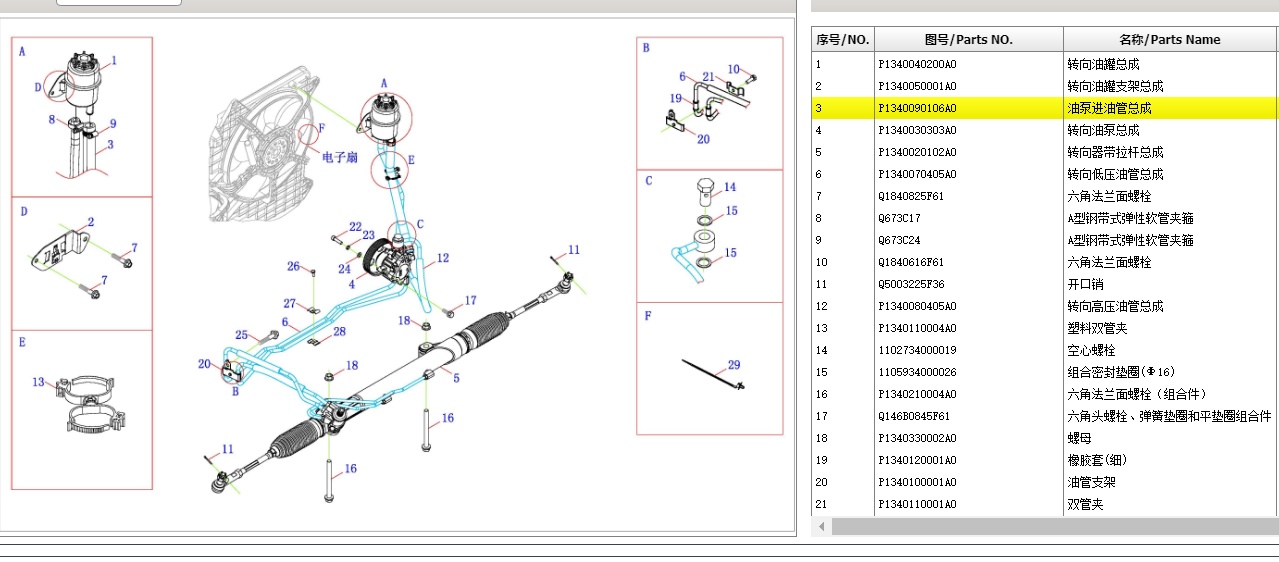Image resolution: width=1279 pixels, height=562 pixels.
Task: Click part name 转向高压油管总成
Action: coord(1115,306)
